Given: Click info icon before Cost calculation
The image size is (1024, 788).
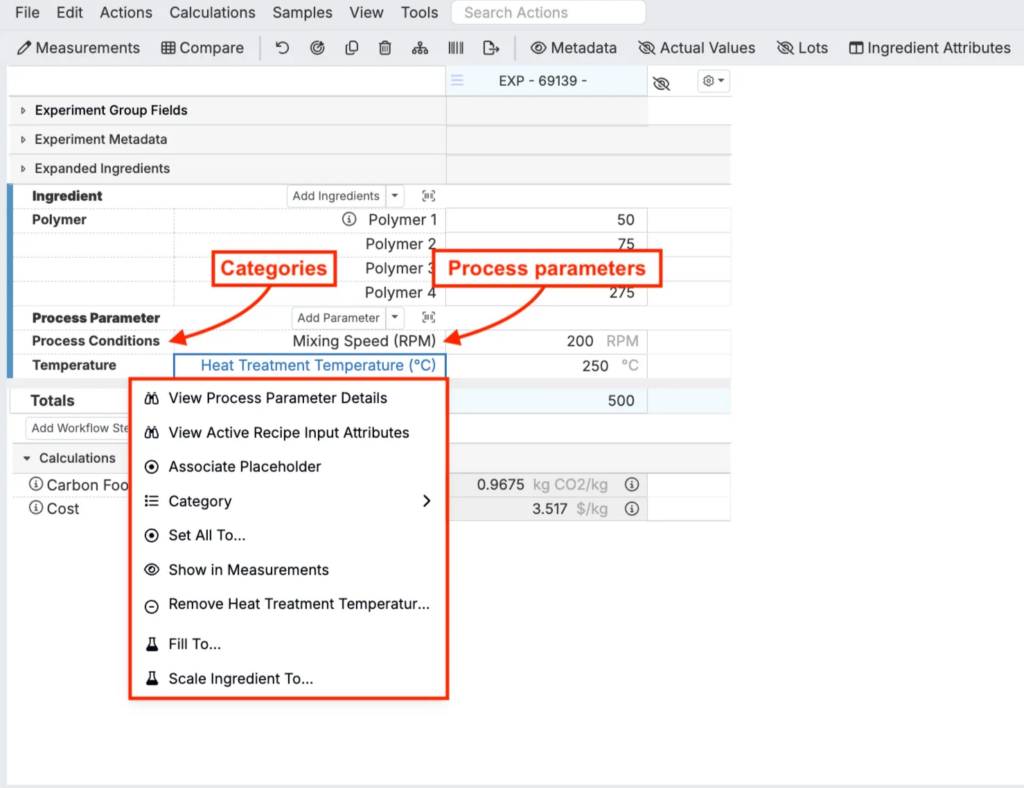Looking at the screenshot, I should click(36, 508).
